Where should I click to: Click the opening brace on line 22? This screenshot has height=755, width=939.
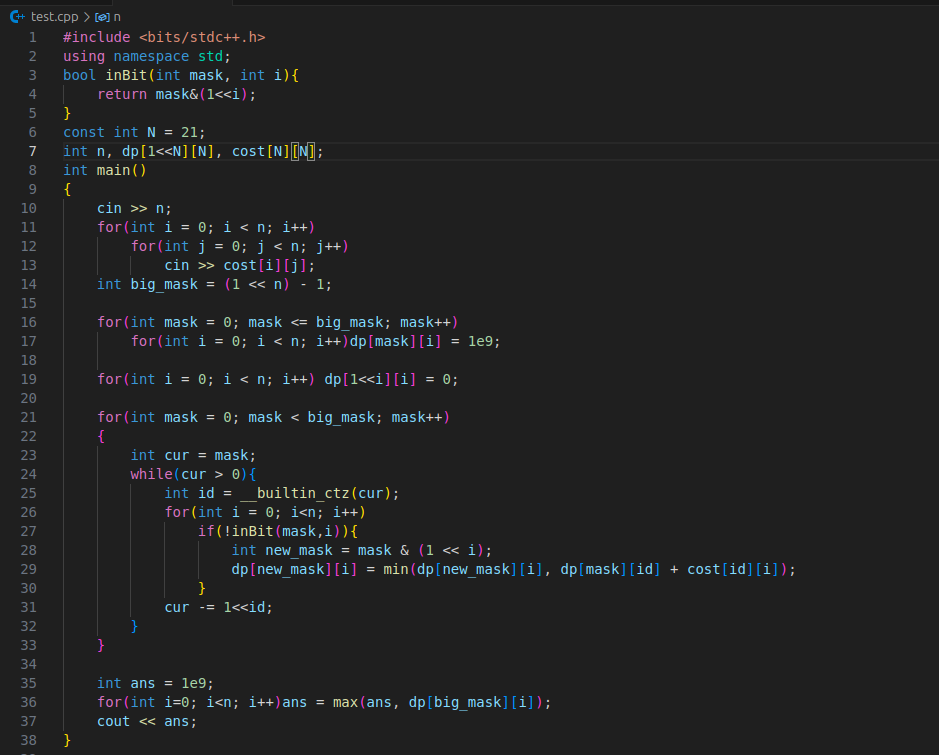click(101, 436)
